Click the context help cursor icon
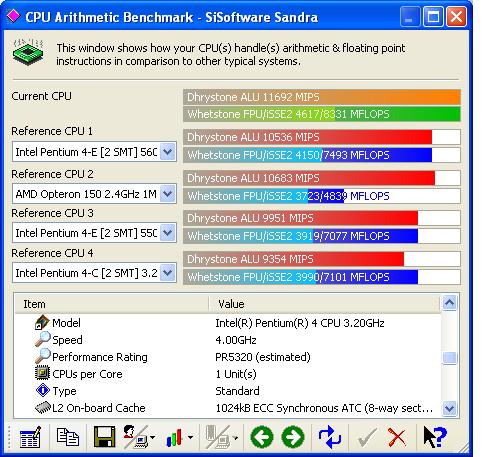The image size is (500, 457). pyautogui.click(x=435, y=437)
